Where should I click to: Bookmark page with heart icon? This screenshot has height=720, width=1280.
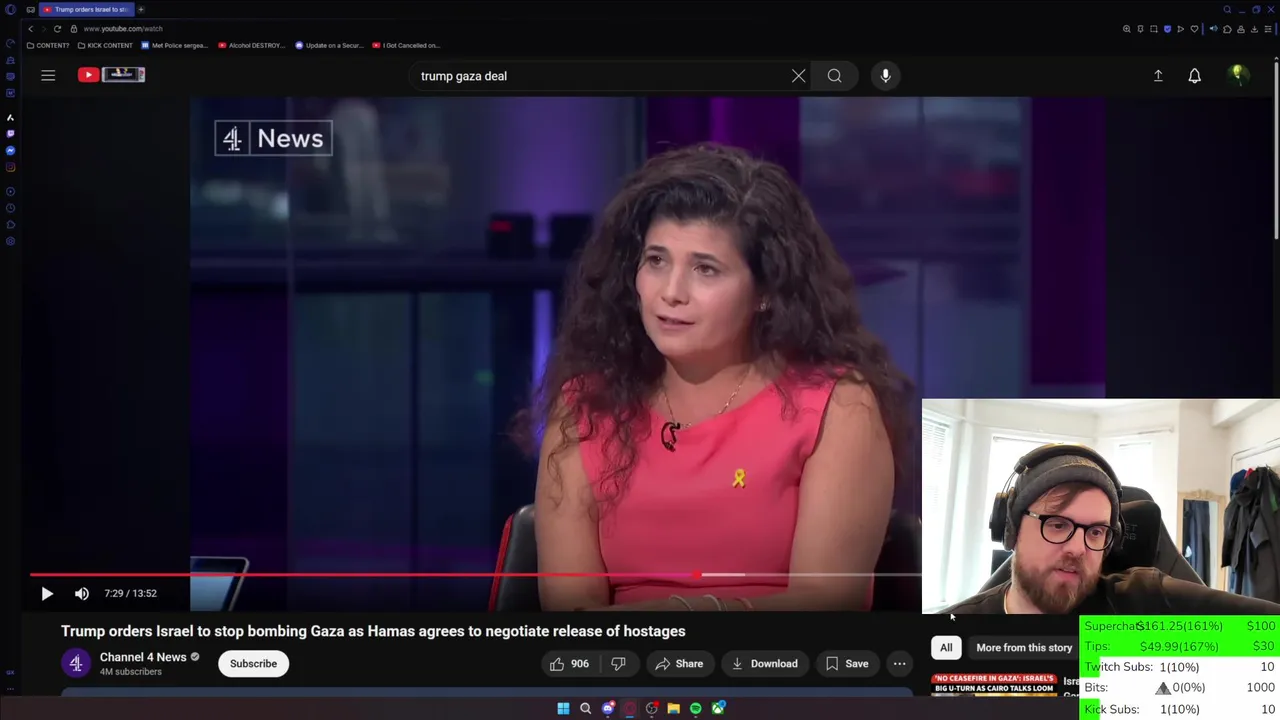tap(1194, 29)
